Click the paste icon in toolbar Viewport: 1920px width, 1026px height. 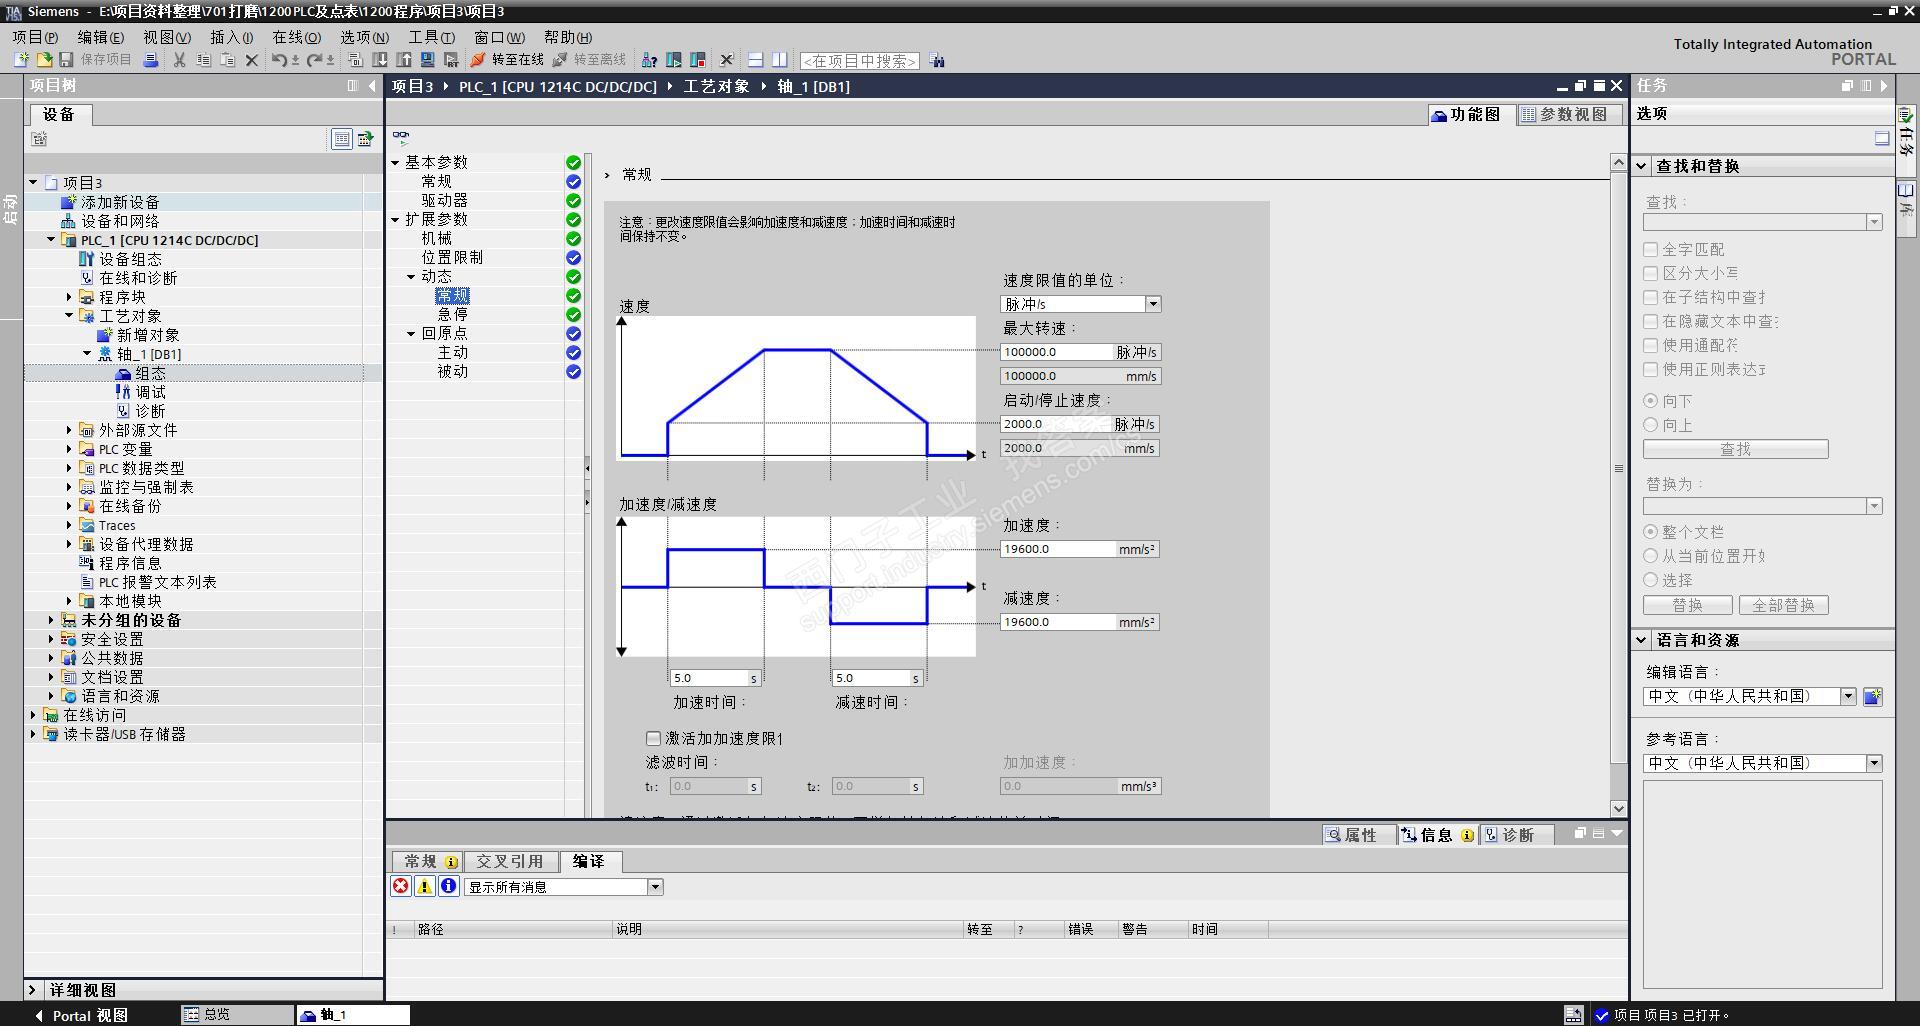click(x=228, y=60)
